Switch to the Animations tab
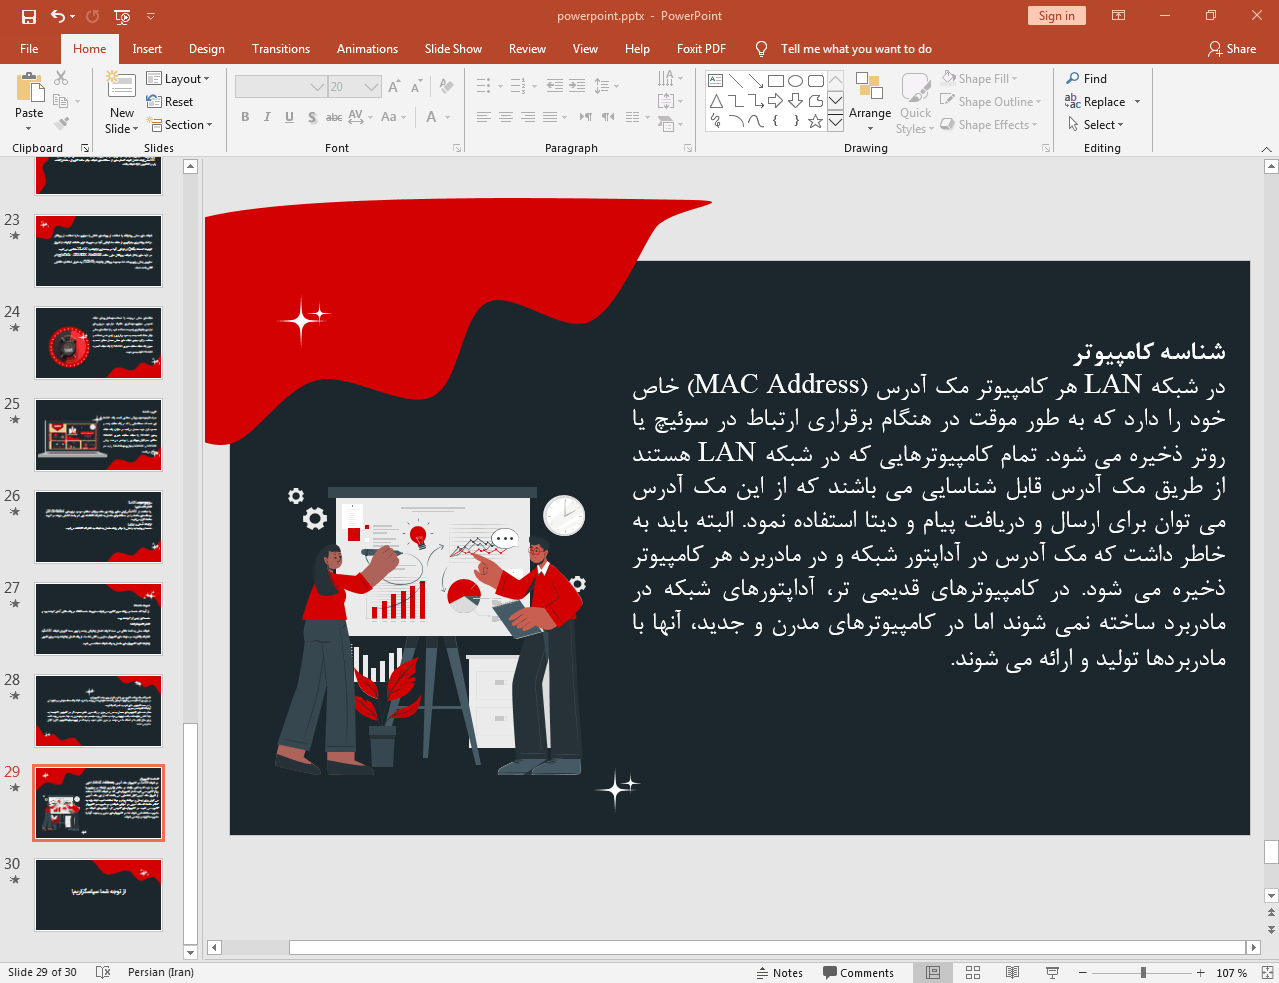This screenshot has width=1279, height=983. pos(367,48)
